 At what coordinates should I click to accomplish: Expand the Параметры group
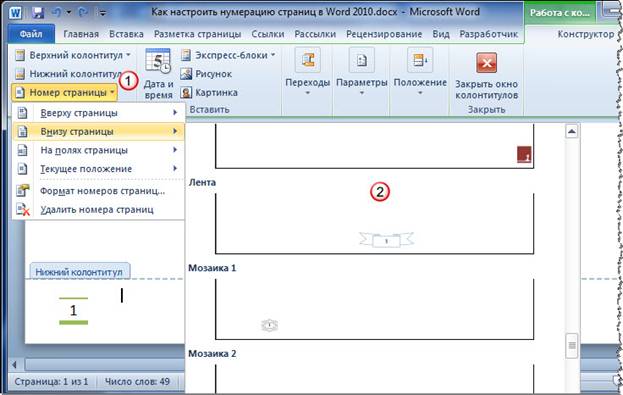point(362,72)
